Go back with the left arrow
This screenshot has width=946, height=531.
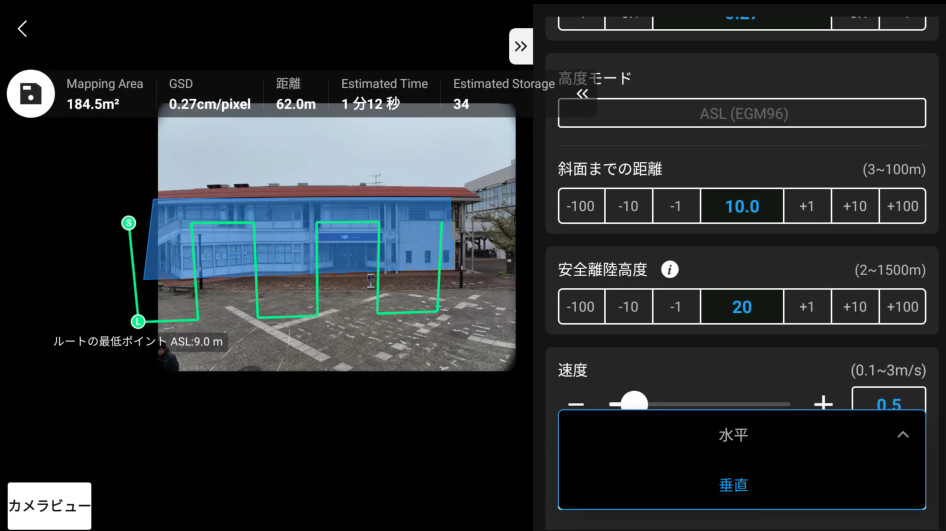[x=22, y=28]
